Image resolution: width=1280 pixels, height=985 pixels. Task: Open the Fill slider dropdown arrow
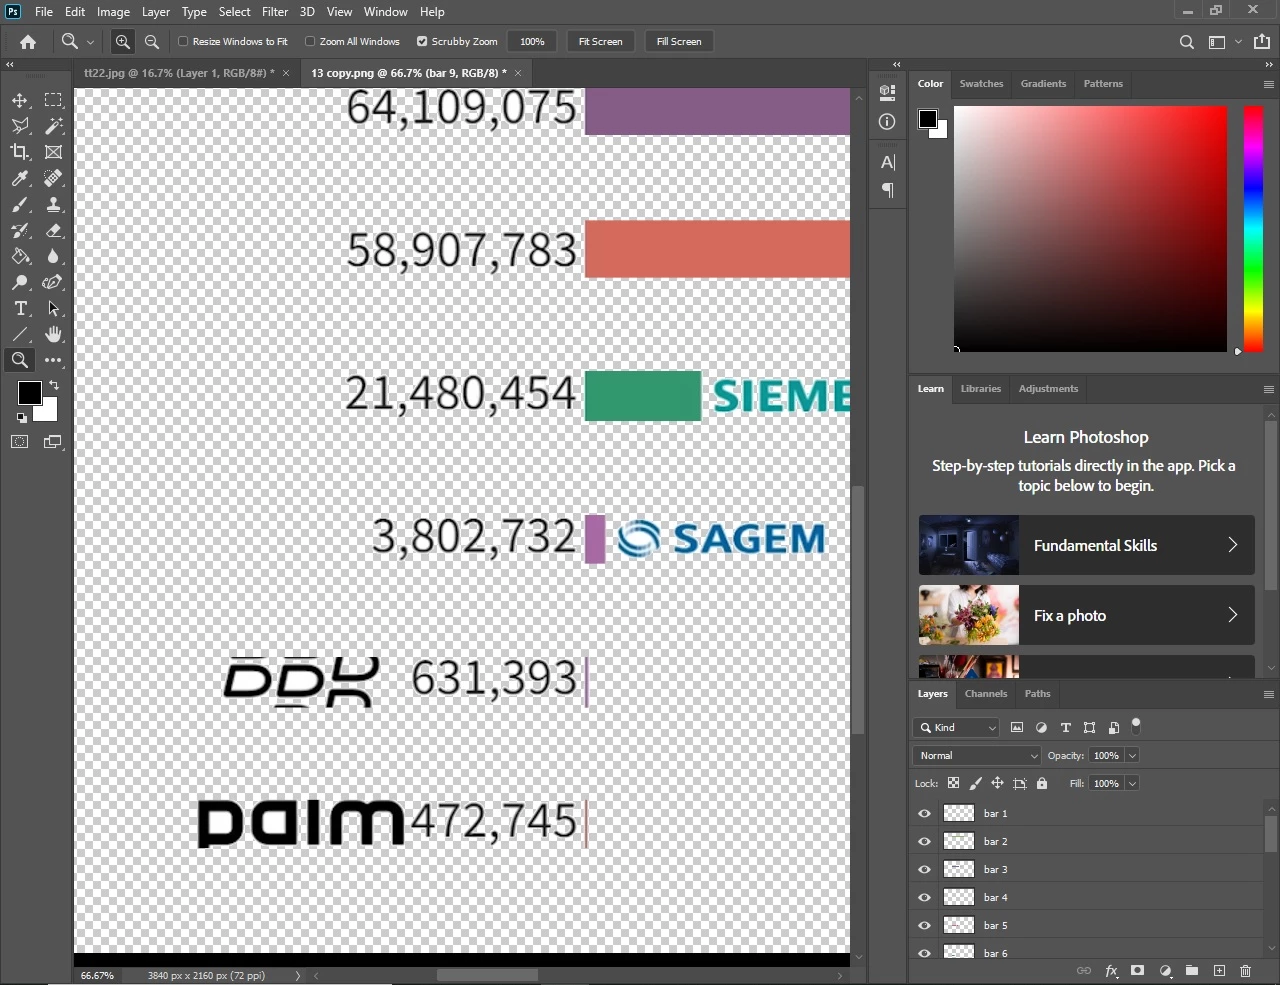[1133, 784]
